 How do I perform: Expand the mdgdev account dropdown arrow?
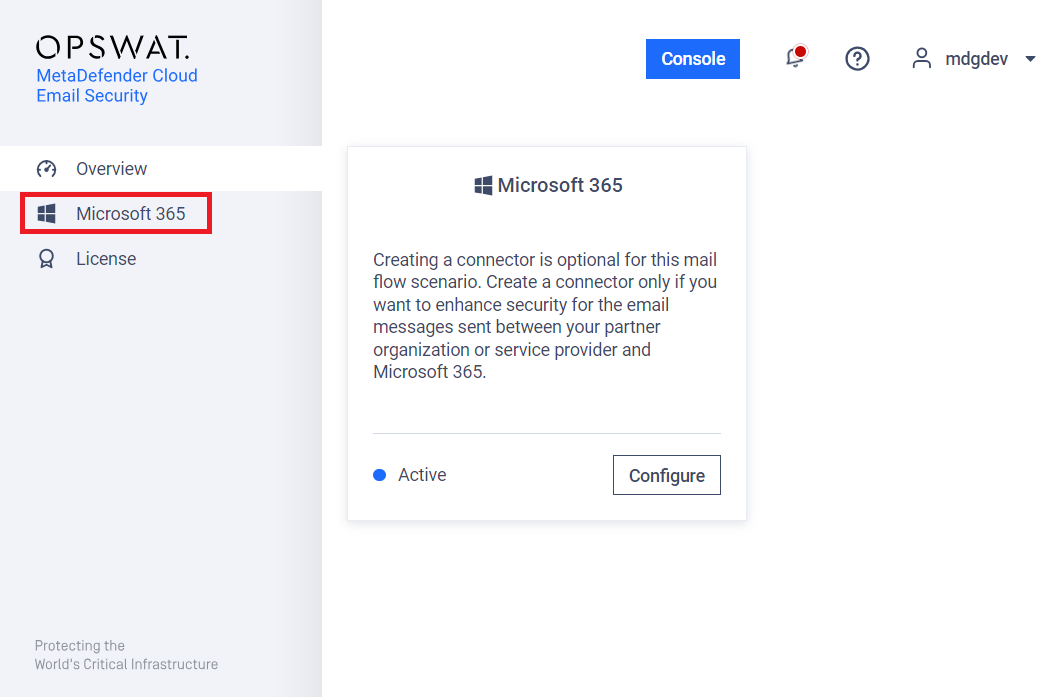click(x=1030, y=59)
